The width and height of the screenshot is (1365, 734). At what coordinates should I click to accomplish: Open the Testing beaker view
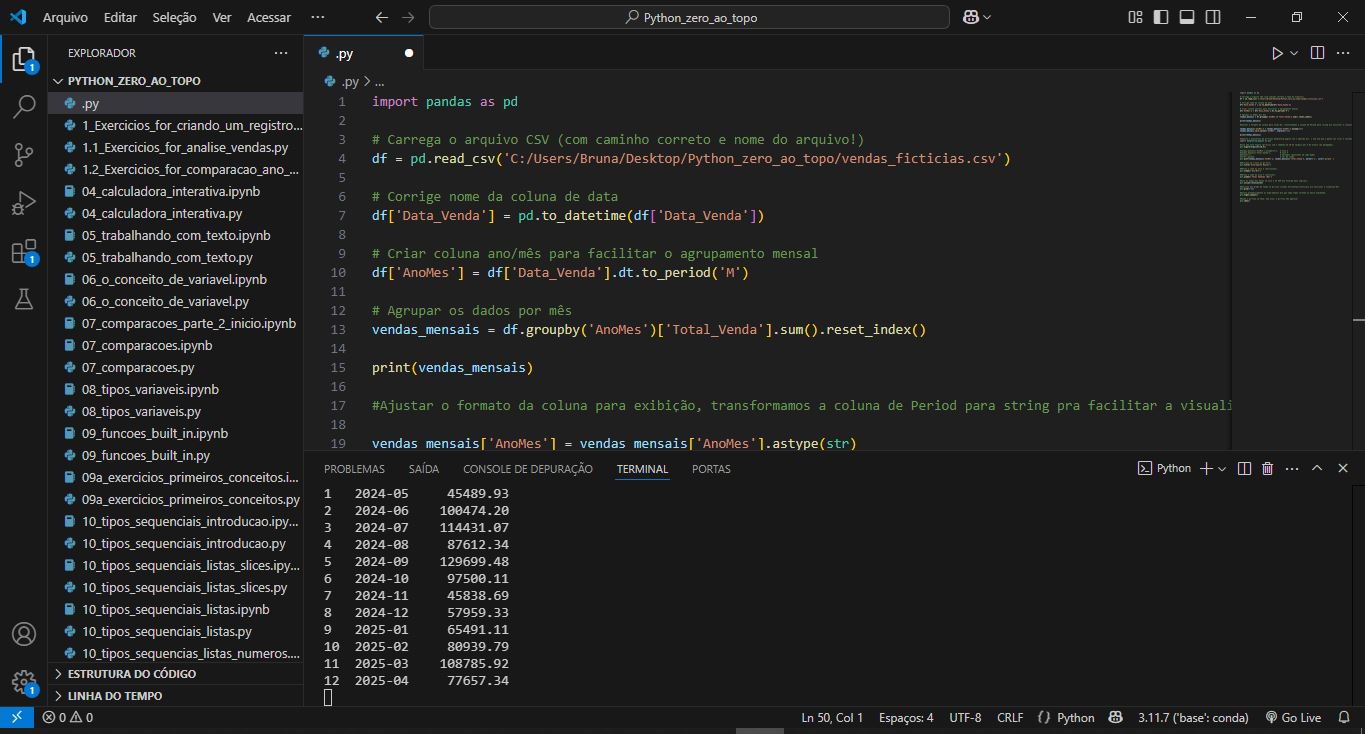(24, 299)
